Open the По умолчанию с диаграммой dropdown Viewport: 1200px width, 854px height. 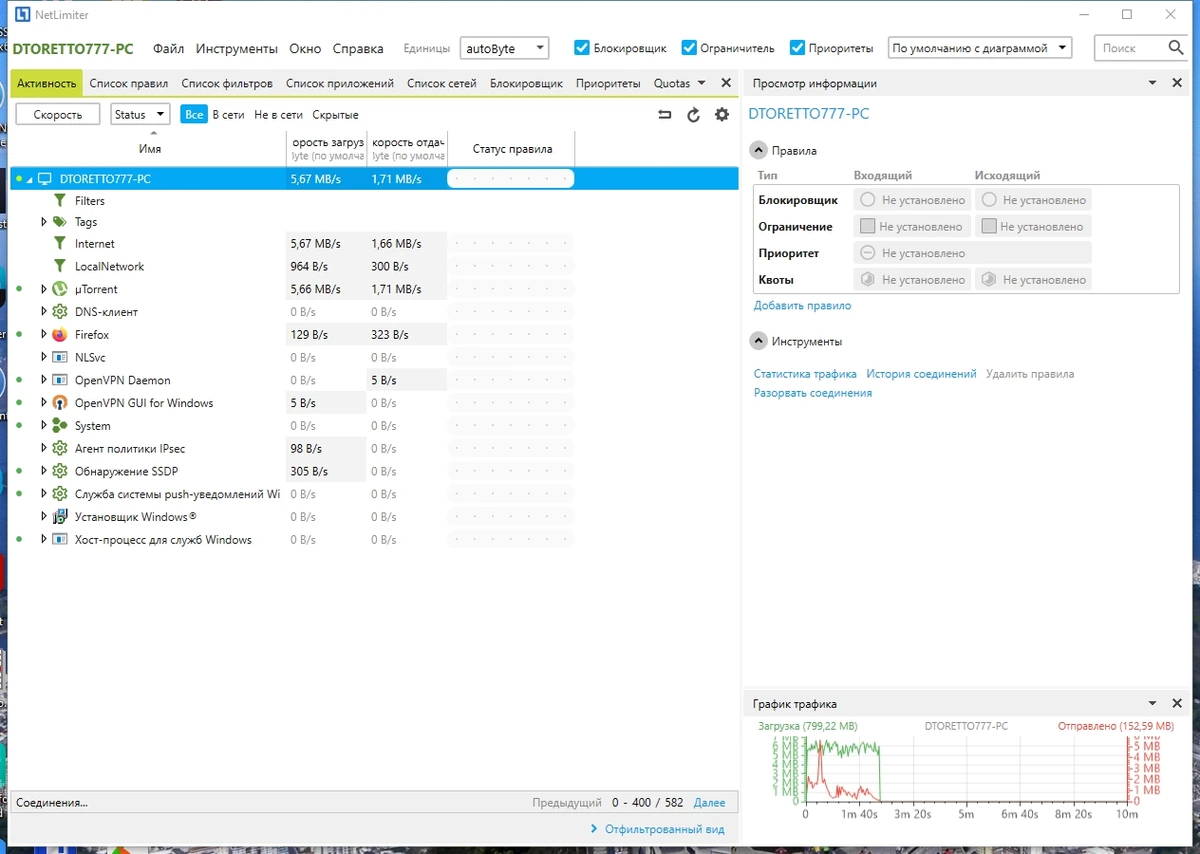pyautogui.click(x=980, y=48)
